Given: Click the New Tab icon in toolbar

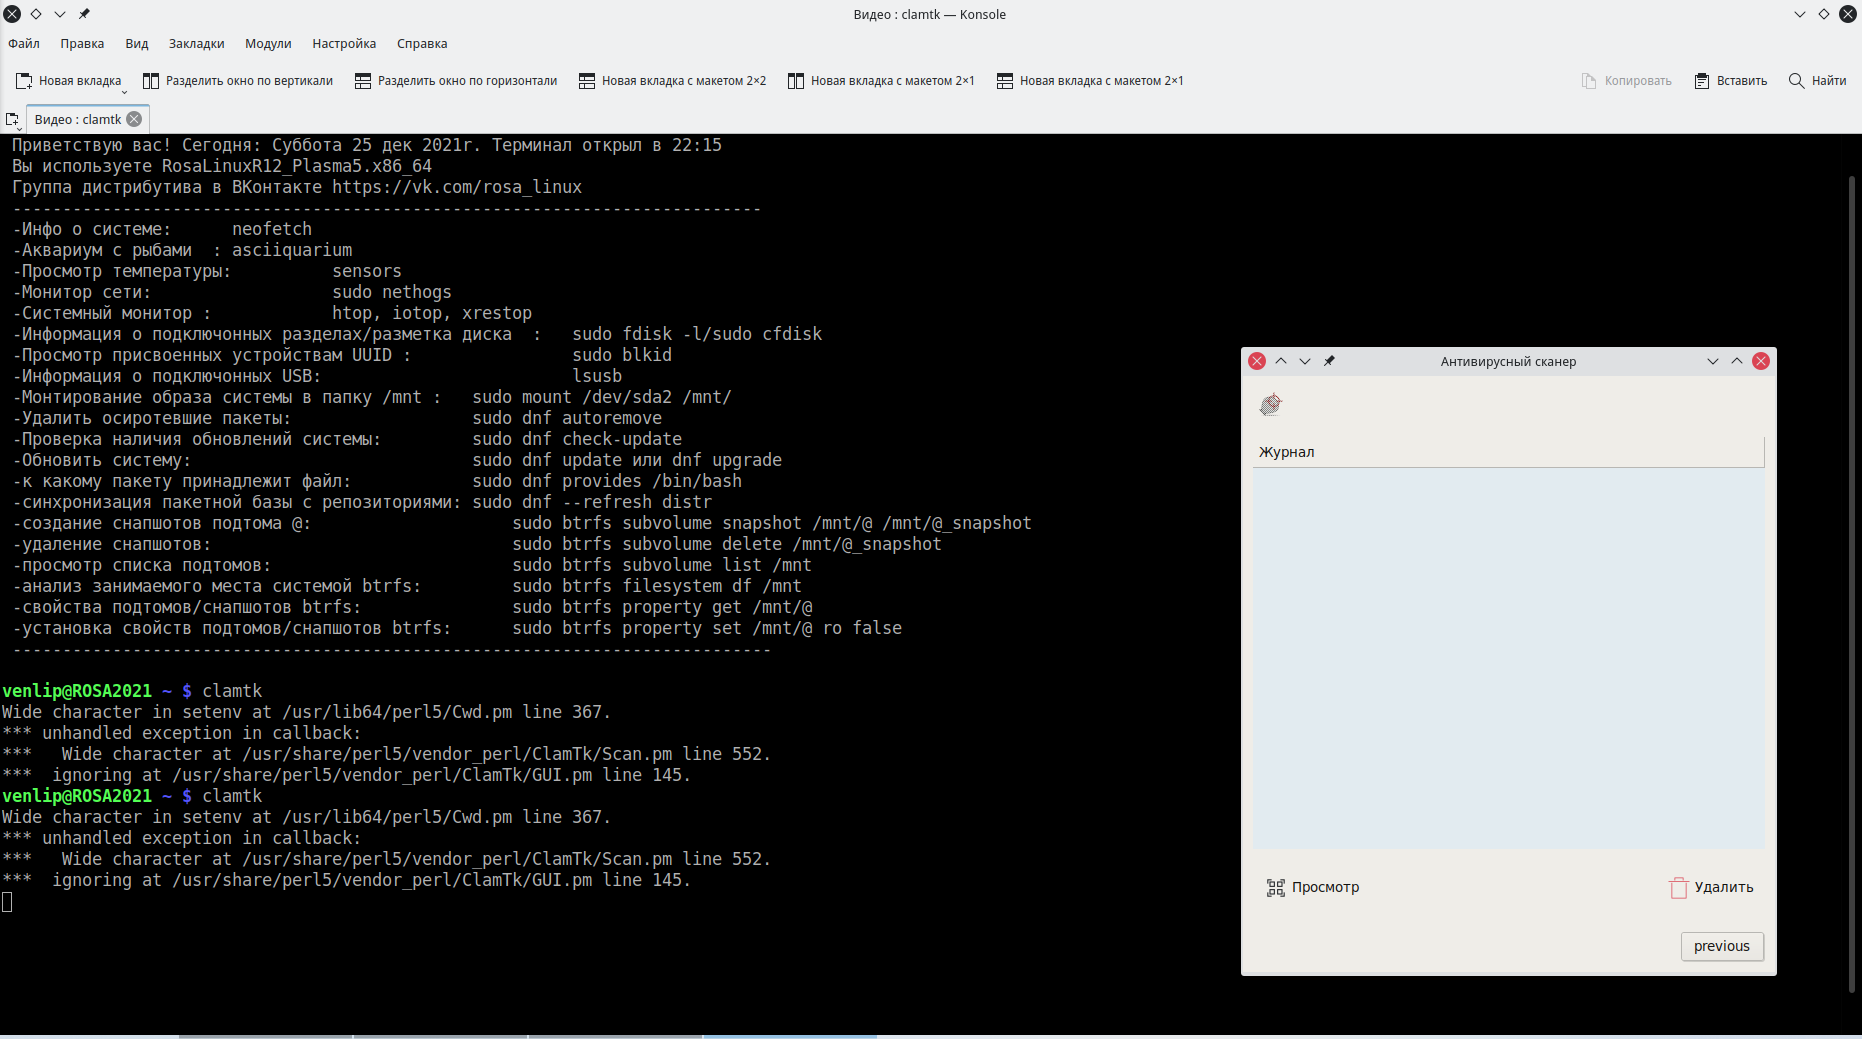Looking at the screenshot, I should 24,81.
